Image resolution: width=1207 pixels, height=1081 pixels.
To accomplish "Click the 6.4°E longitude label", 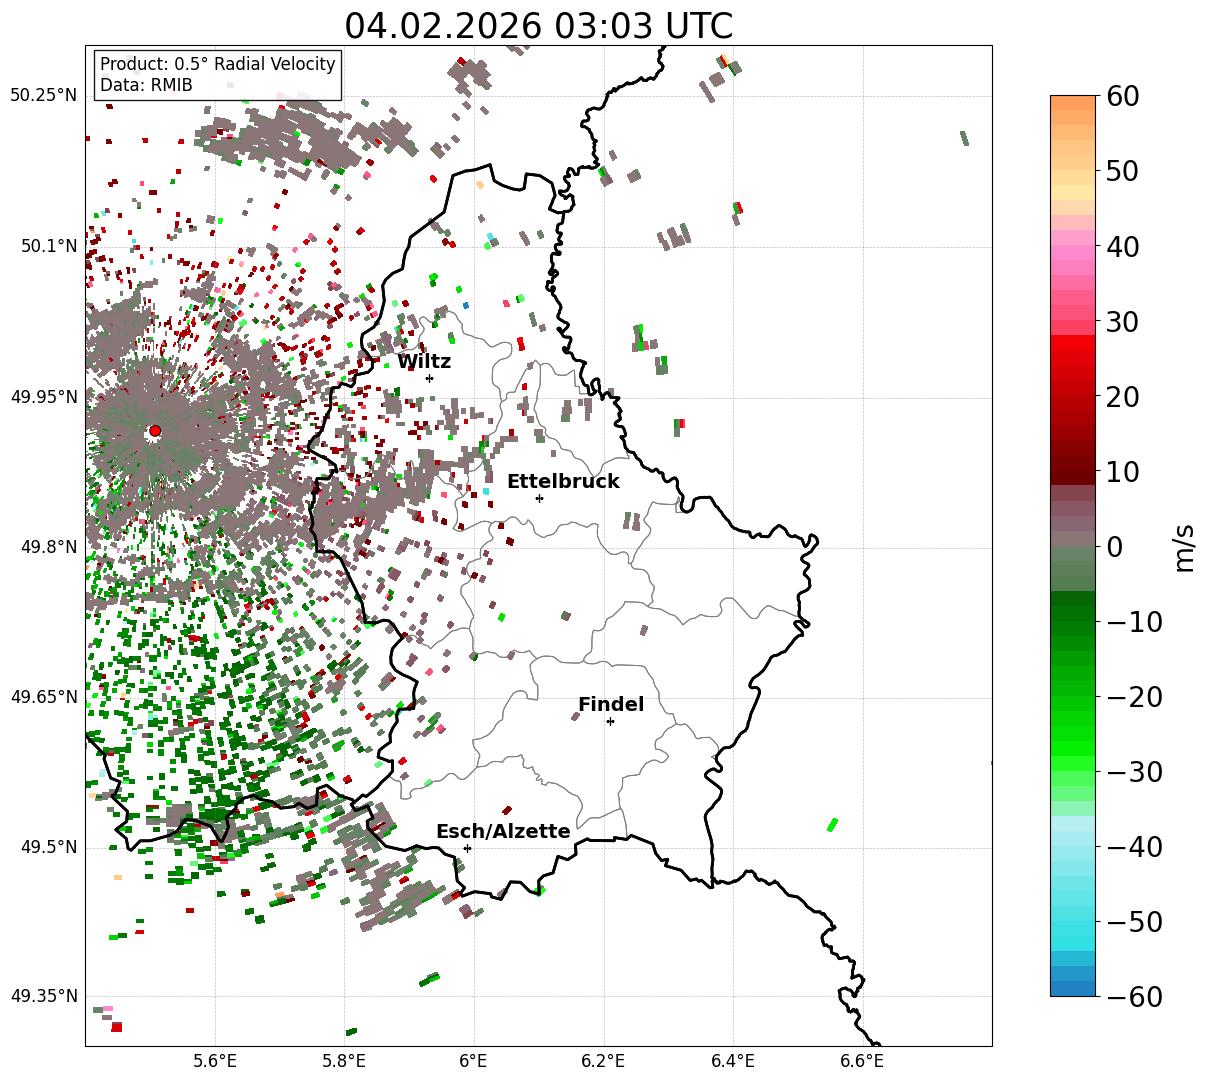I will (733, 1060).
